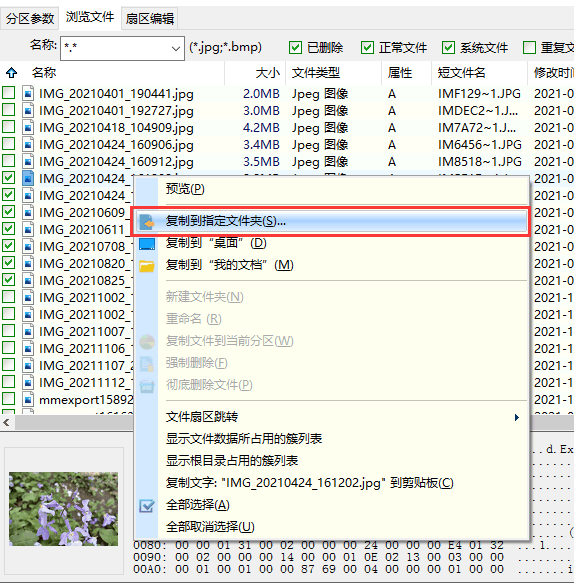The width and height of the screenshot is (574, 588).
Task: Select 预览(P) in the context menu
Action: coord(185,189)
